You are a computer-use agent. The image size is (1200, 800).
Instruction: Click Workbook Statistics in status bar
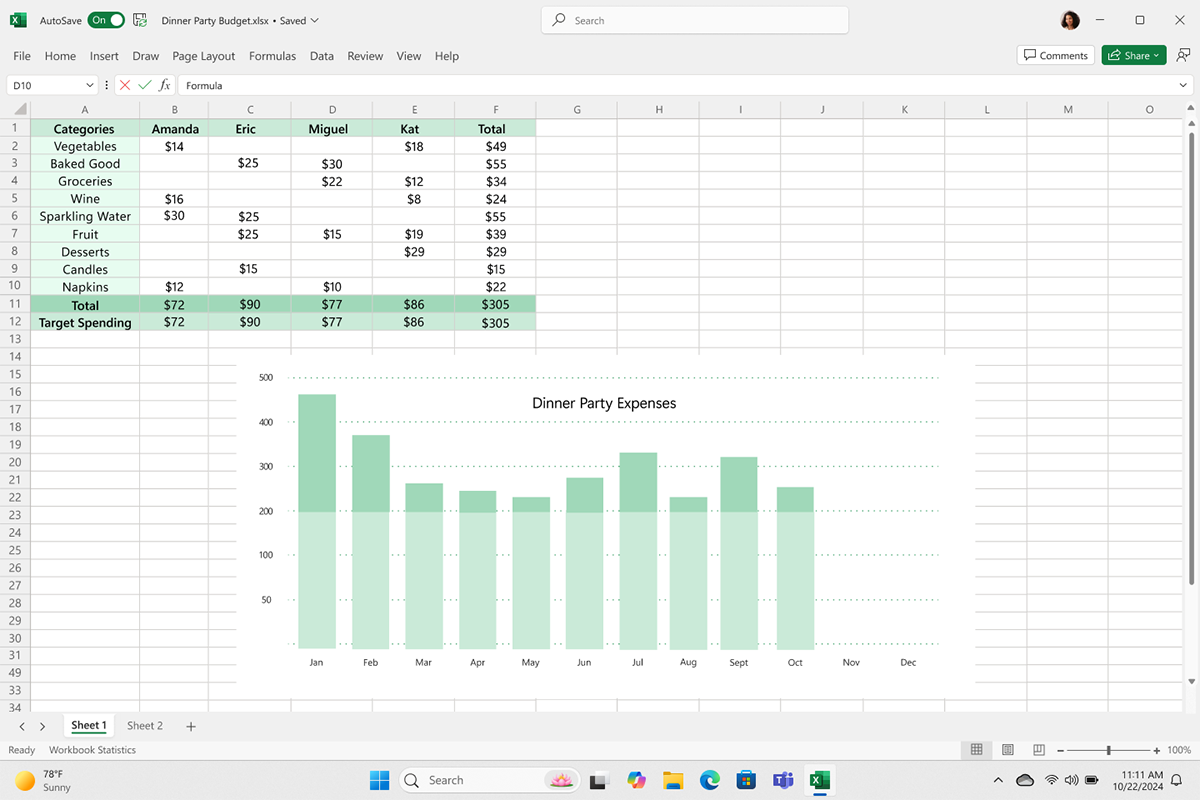(x=92, y=750)
